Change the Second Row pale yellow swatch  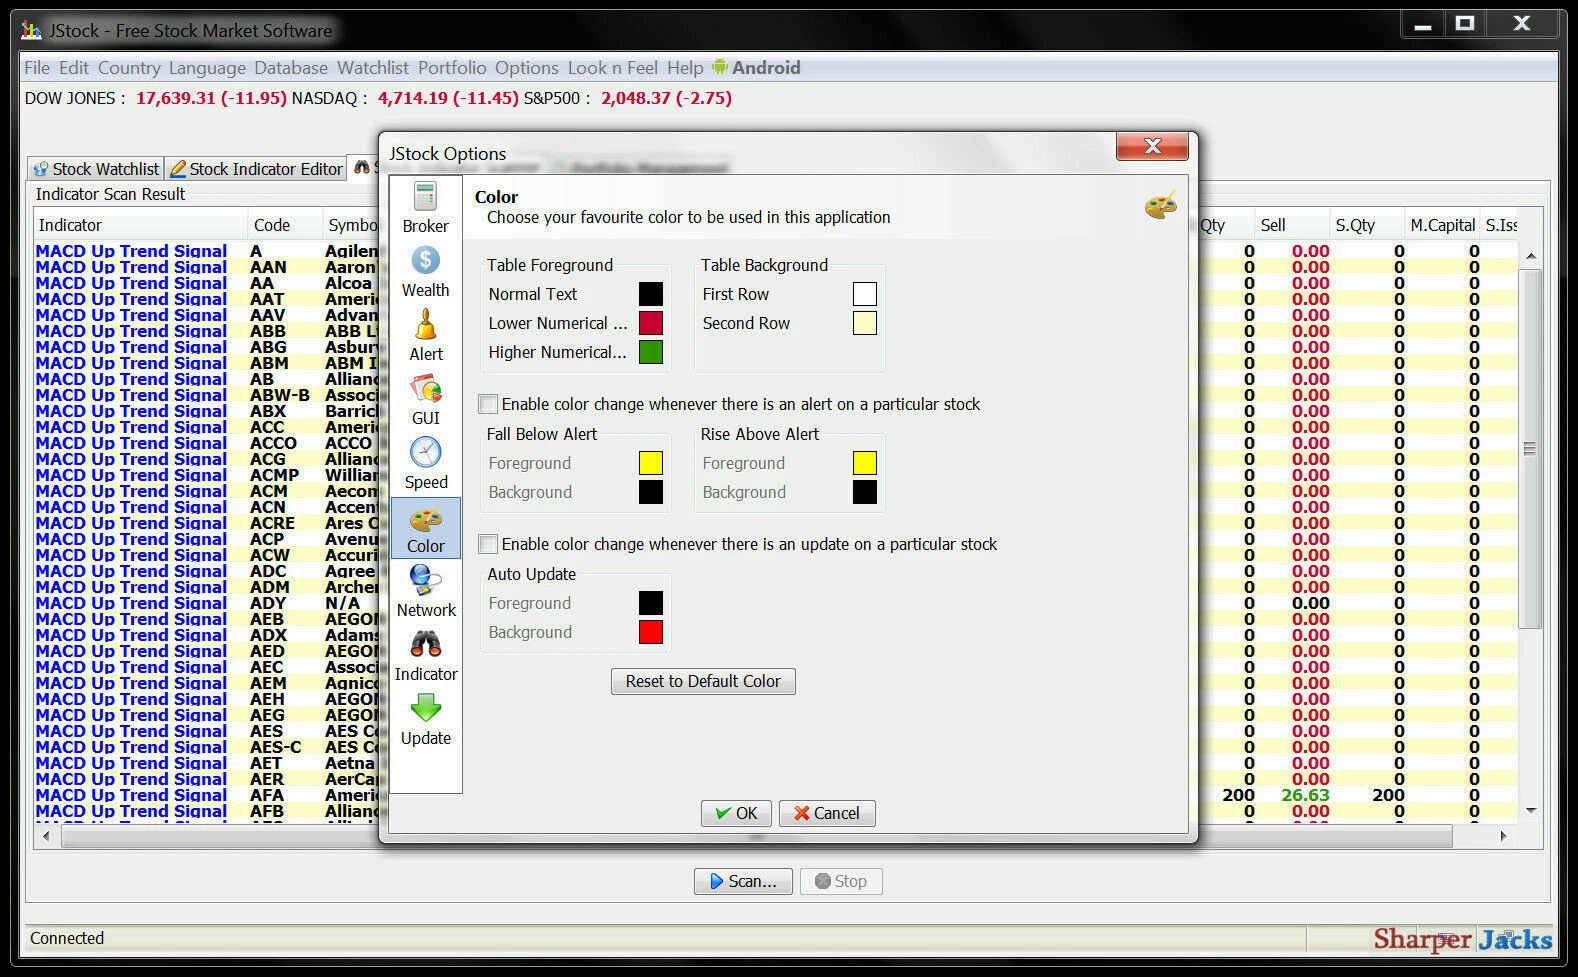tap(865, 323)
